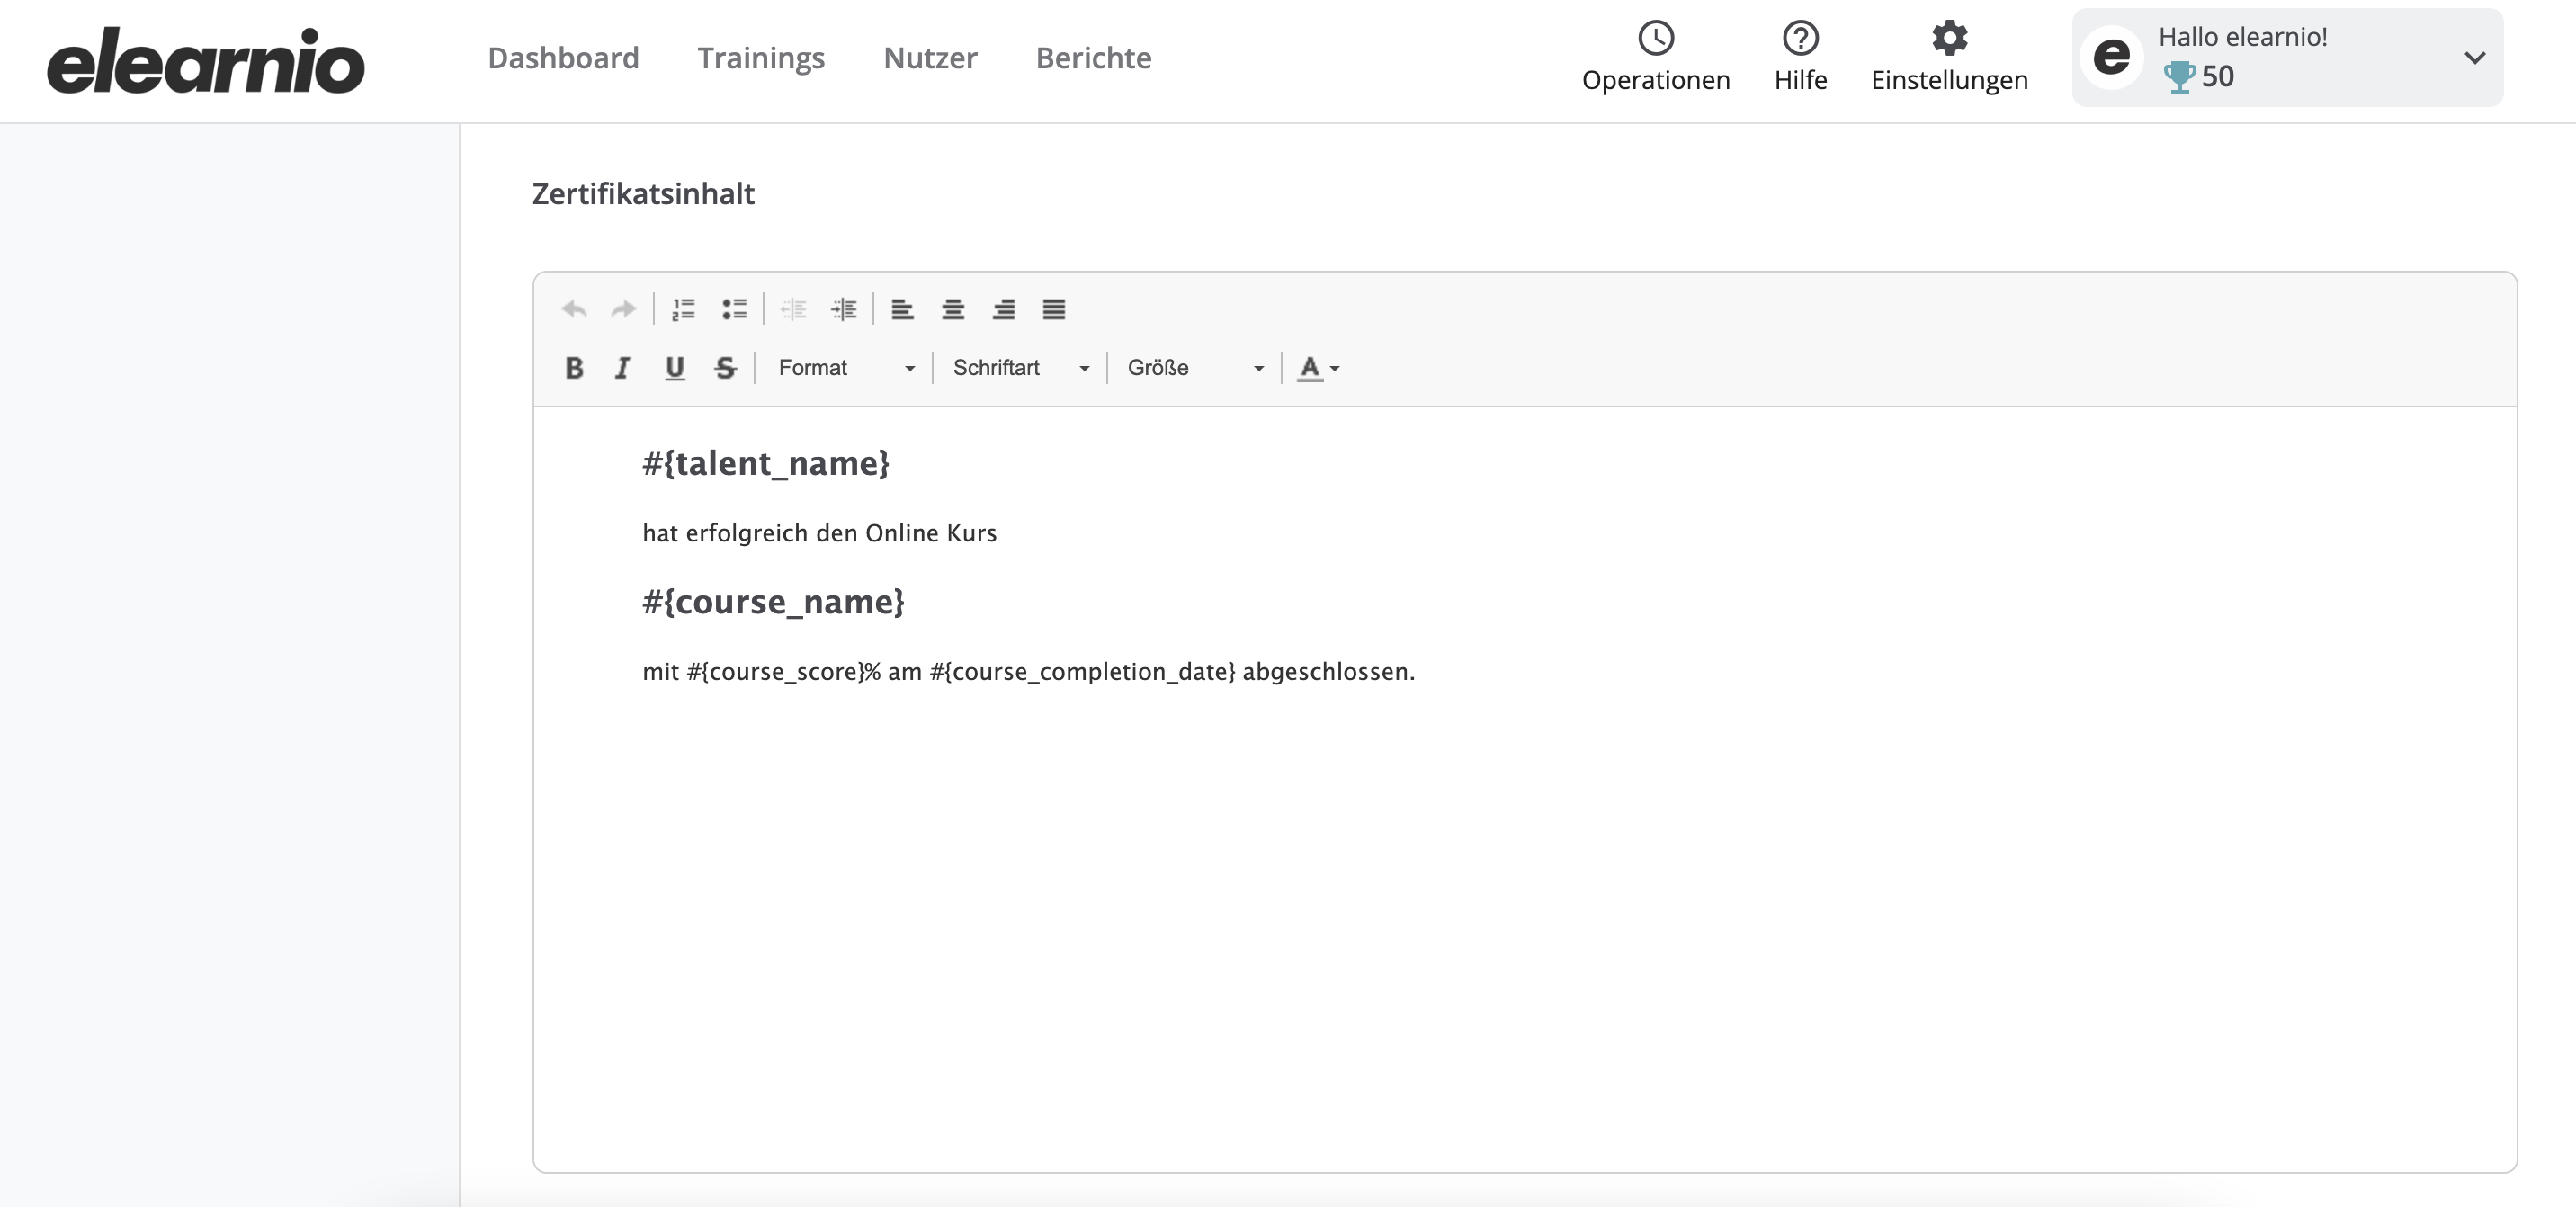Toggle underline formatting
Viewport: 2576px width, 1207px height.
click(675, 368)
